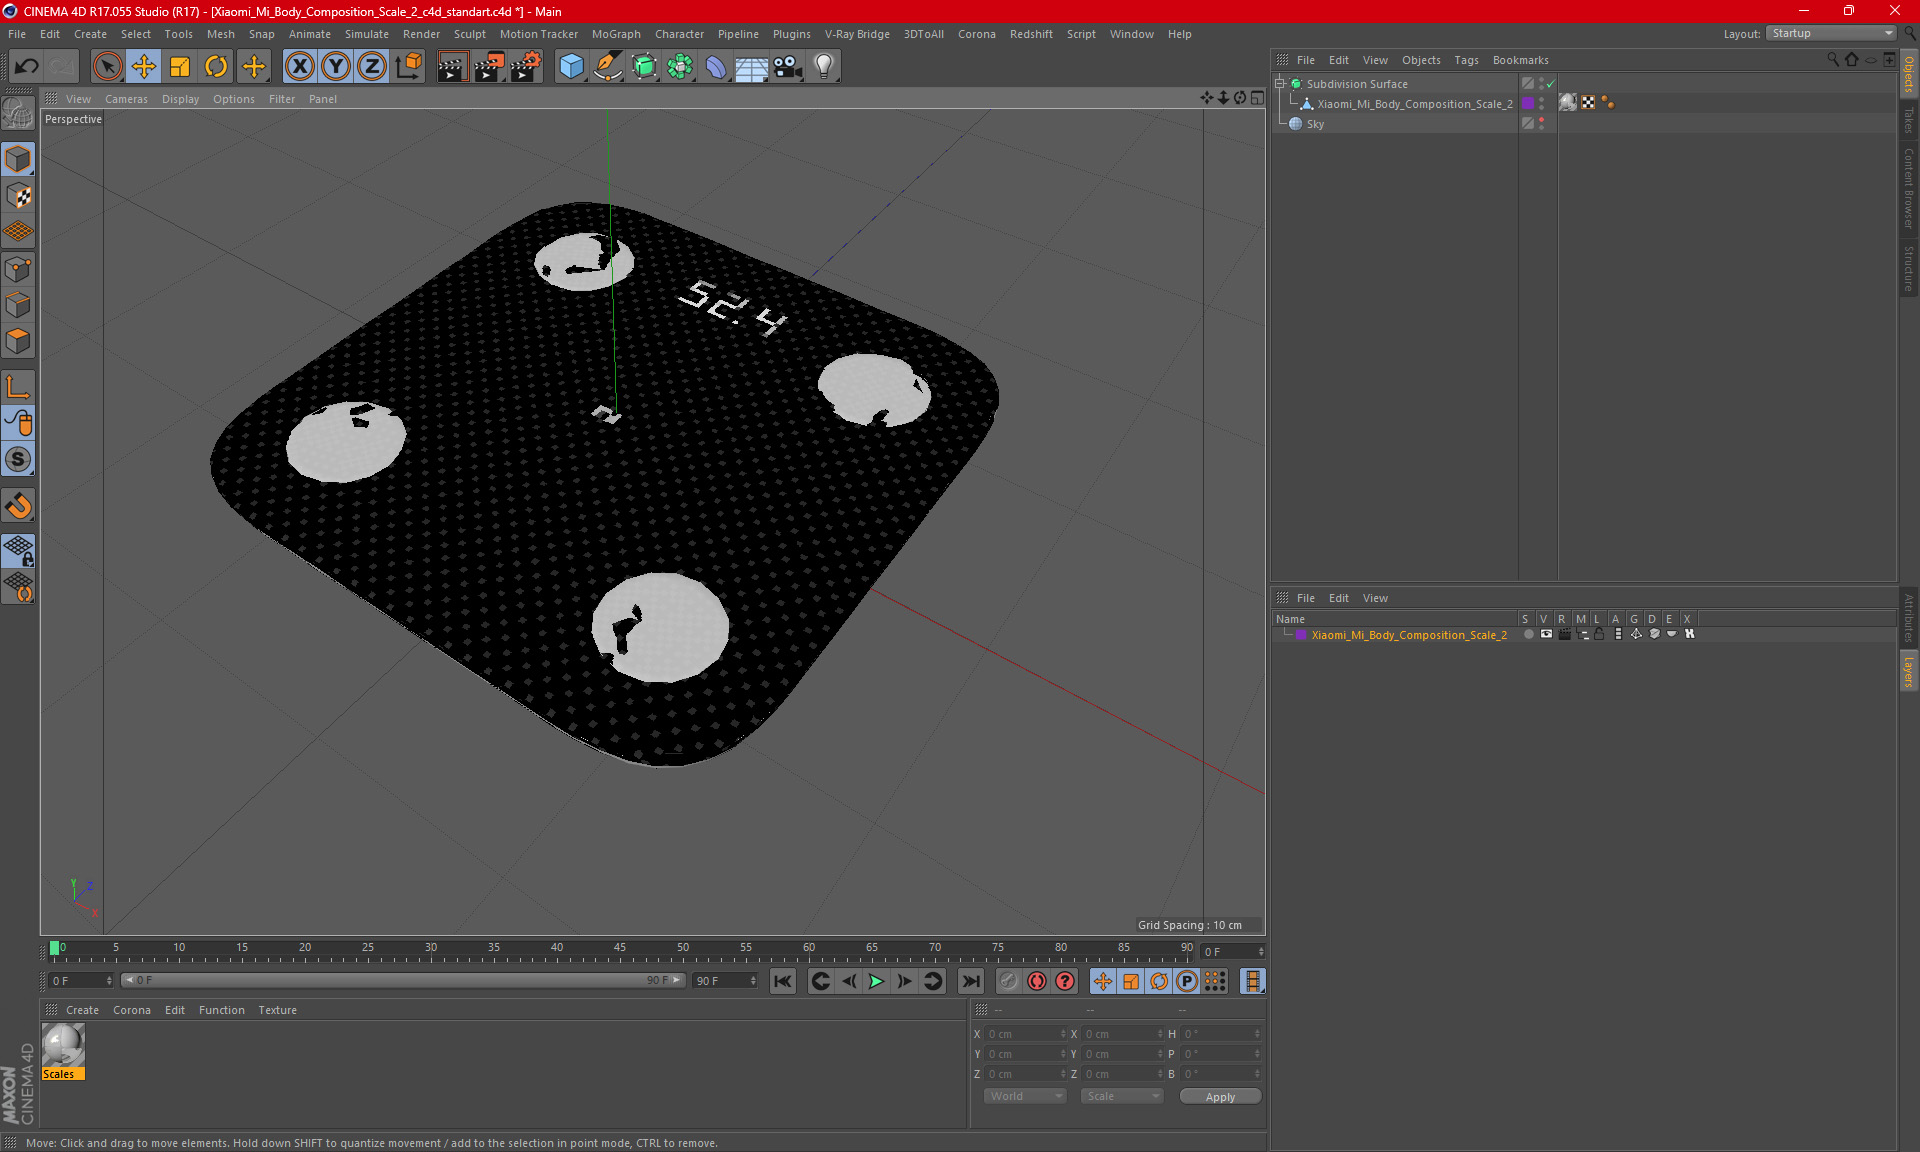Toggle layer lock for Xiaomi layer
This screenshot has width=1920, height=1152.
pos(1599,634)
